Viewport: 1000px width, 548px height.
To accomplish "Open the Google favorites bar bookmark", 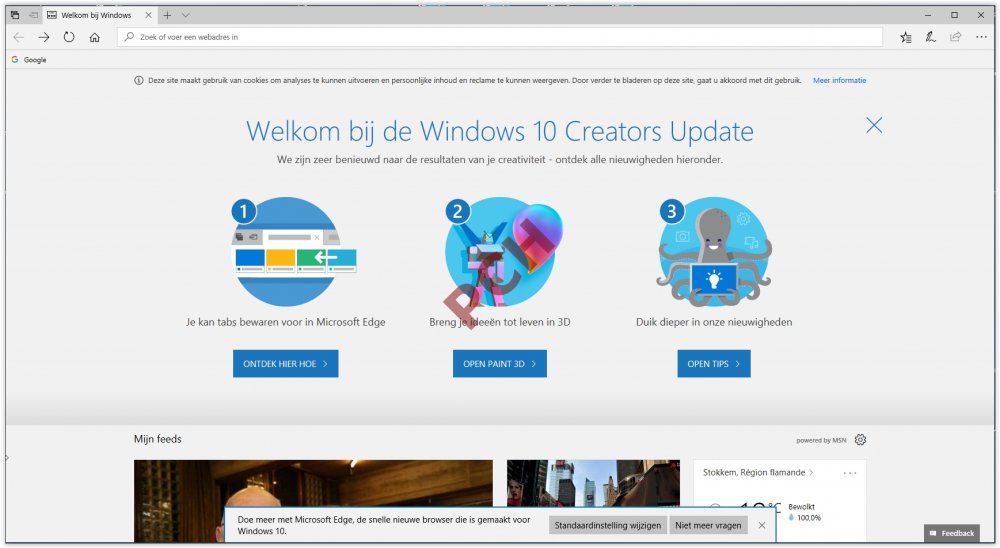I will [x=29, y=59].
